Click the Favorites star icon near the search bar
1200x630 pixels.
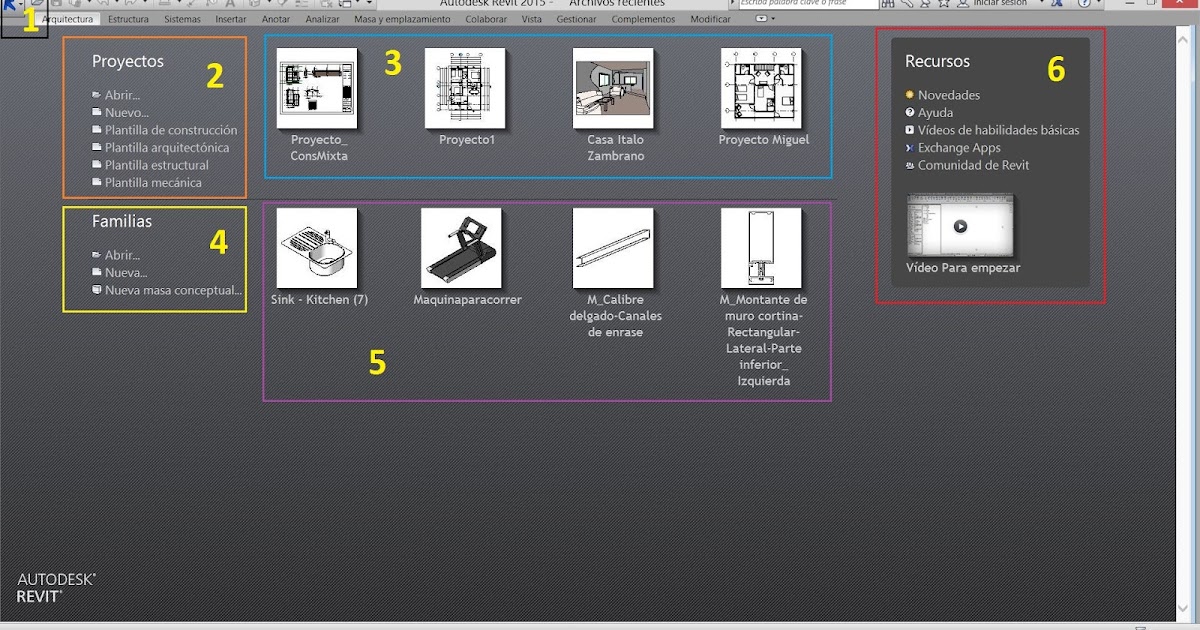pyautogui.click(x=943, y=4)
